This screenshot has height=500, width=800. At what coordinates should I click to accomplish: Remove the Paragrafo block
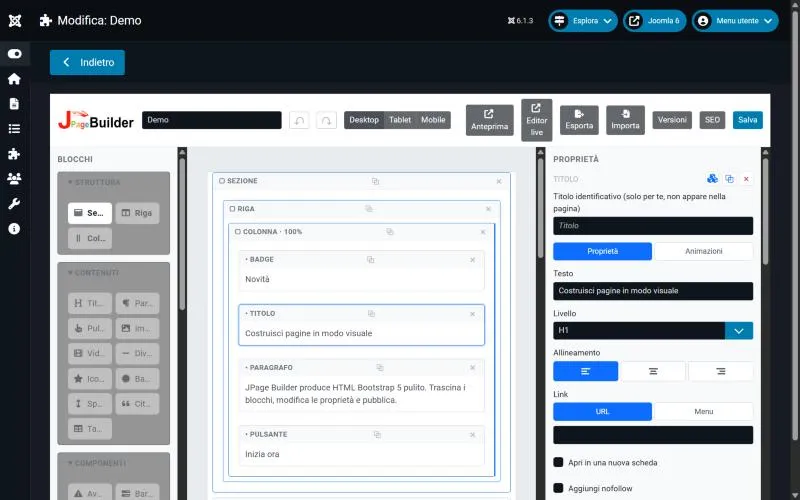(472, 367)
